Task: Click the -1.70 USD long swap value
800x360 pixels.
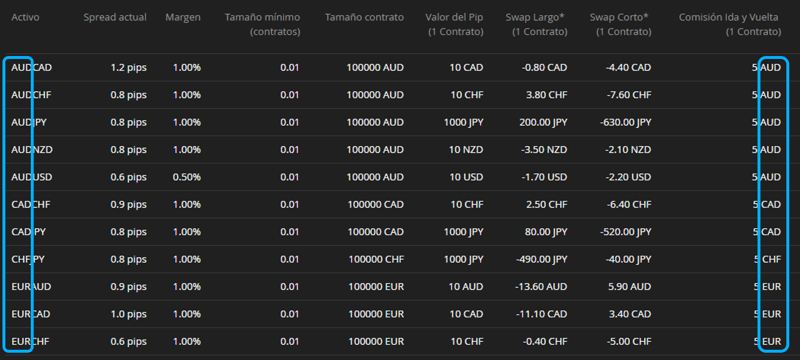Action: point(545,177)
